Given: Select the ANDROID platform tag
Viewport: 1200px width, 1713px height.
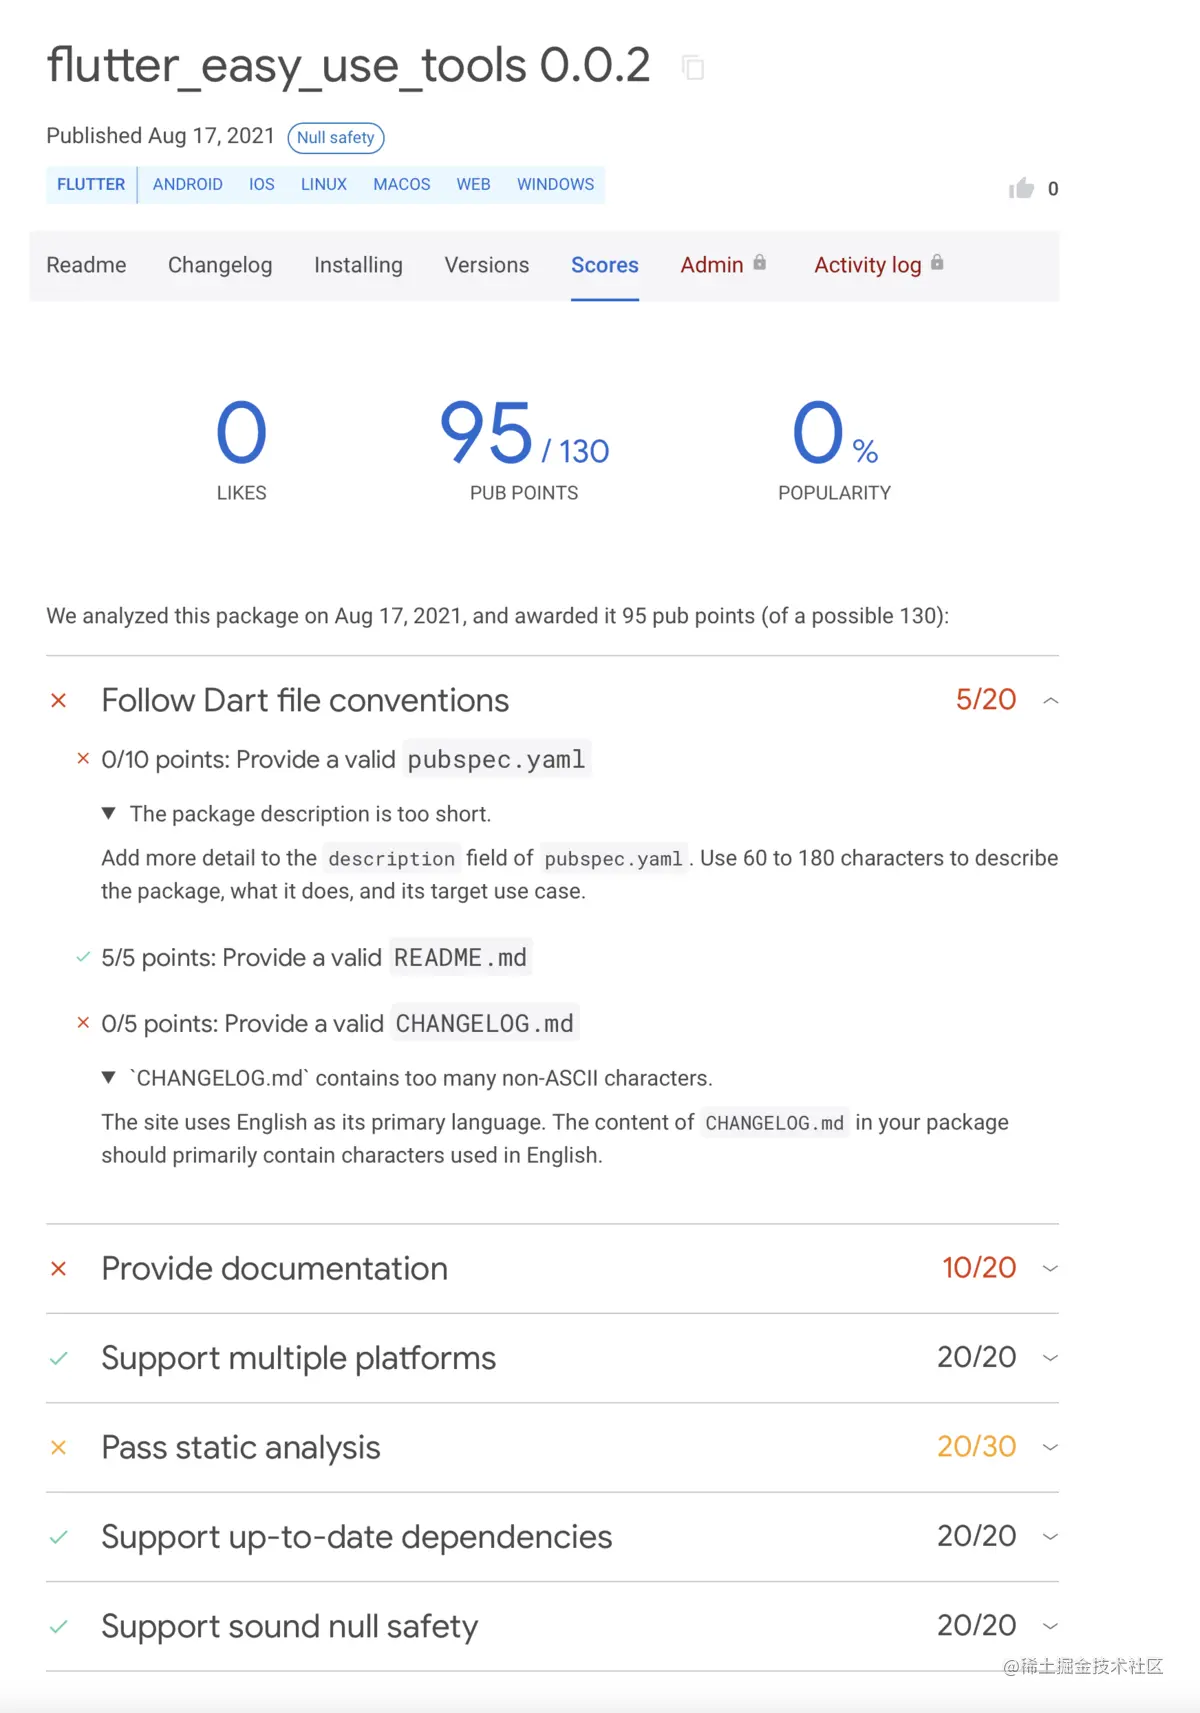Looking at the screenshot, I should [188, 184].
